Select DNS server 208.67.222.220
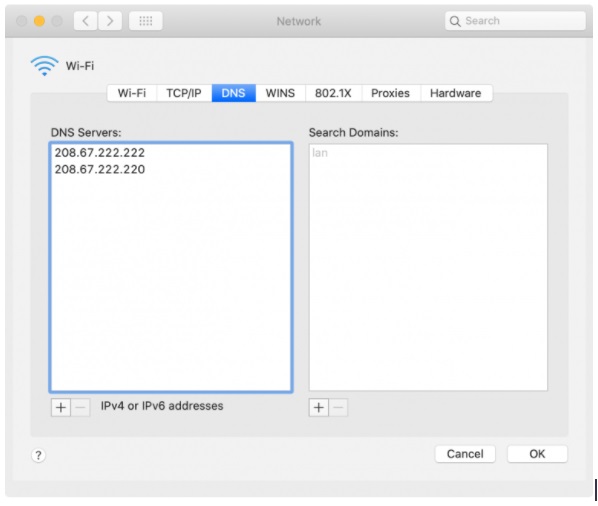598x506 pixels. pos(100,169)
